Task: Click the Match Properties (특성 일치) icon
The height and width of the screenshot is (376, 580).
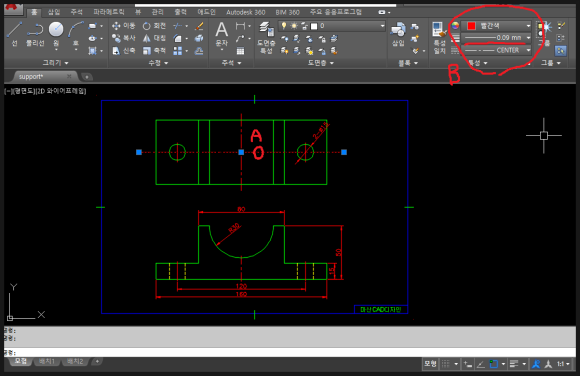Action: click(x=439, y=38)
